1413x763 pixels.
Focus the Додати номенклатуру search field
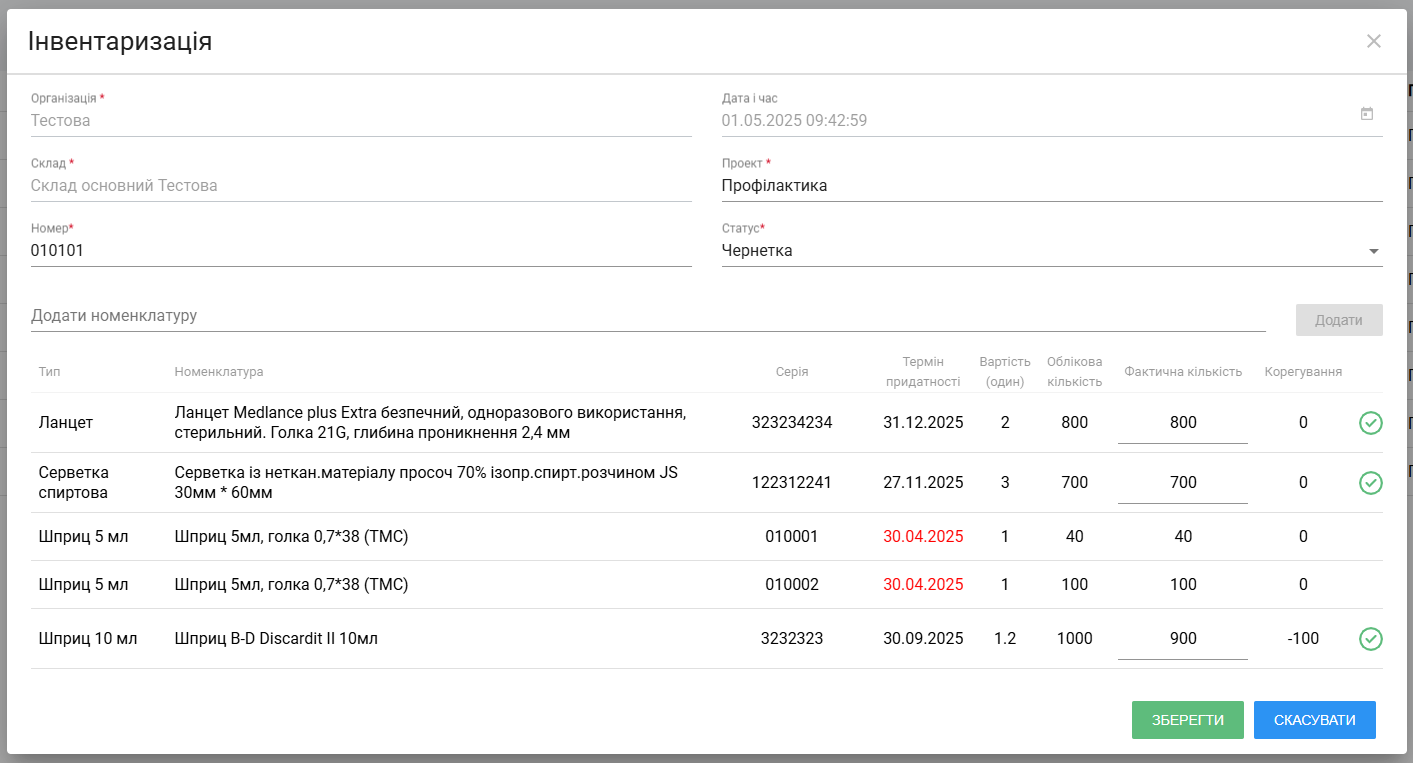tap(648, 316)
